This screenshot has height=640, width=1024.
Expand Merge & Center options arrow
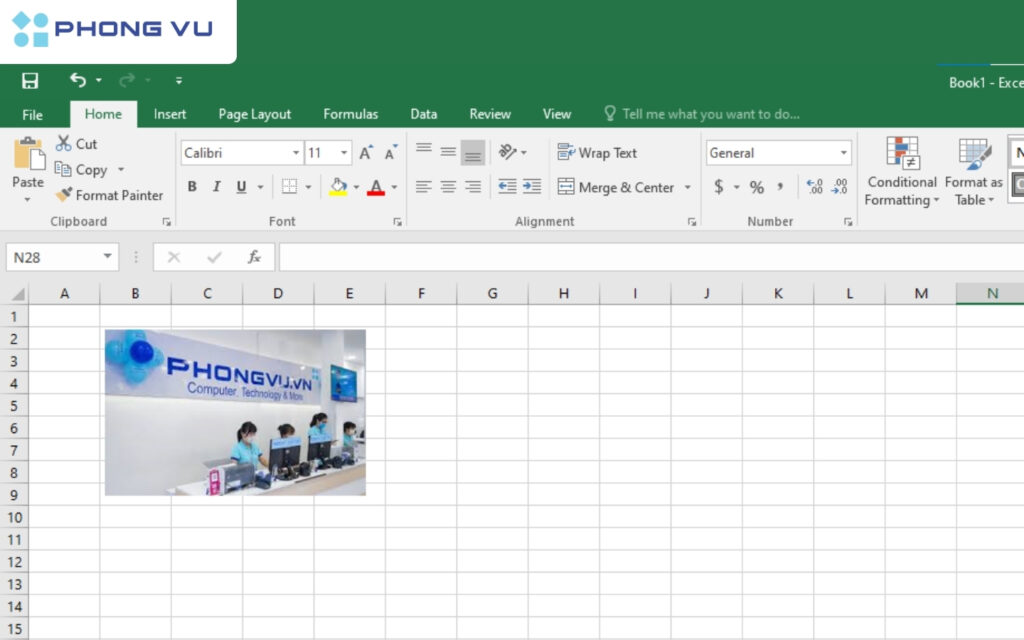pos(688,187)
